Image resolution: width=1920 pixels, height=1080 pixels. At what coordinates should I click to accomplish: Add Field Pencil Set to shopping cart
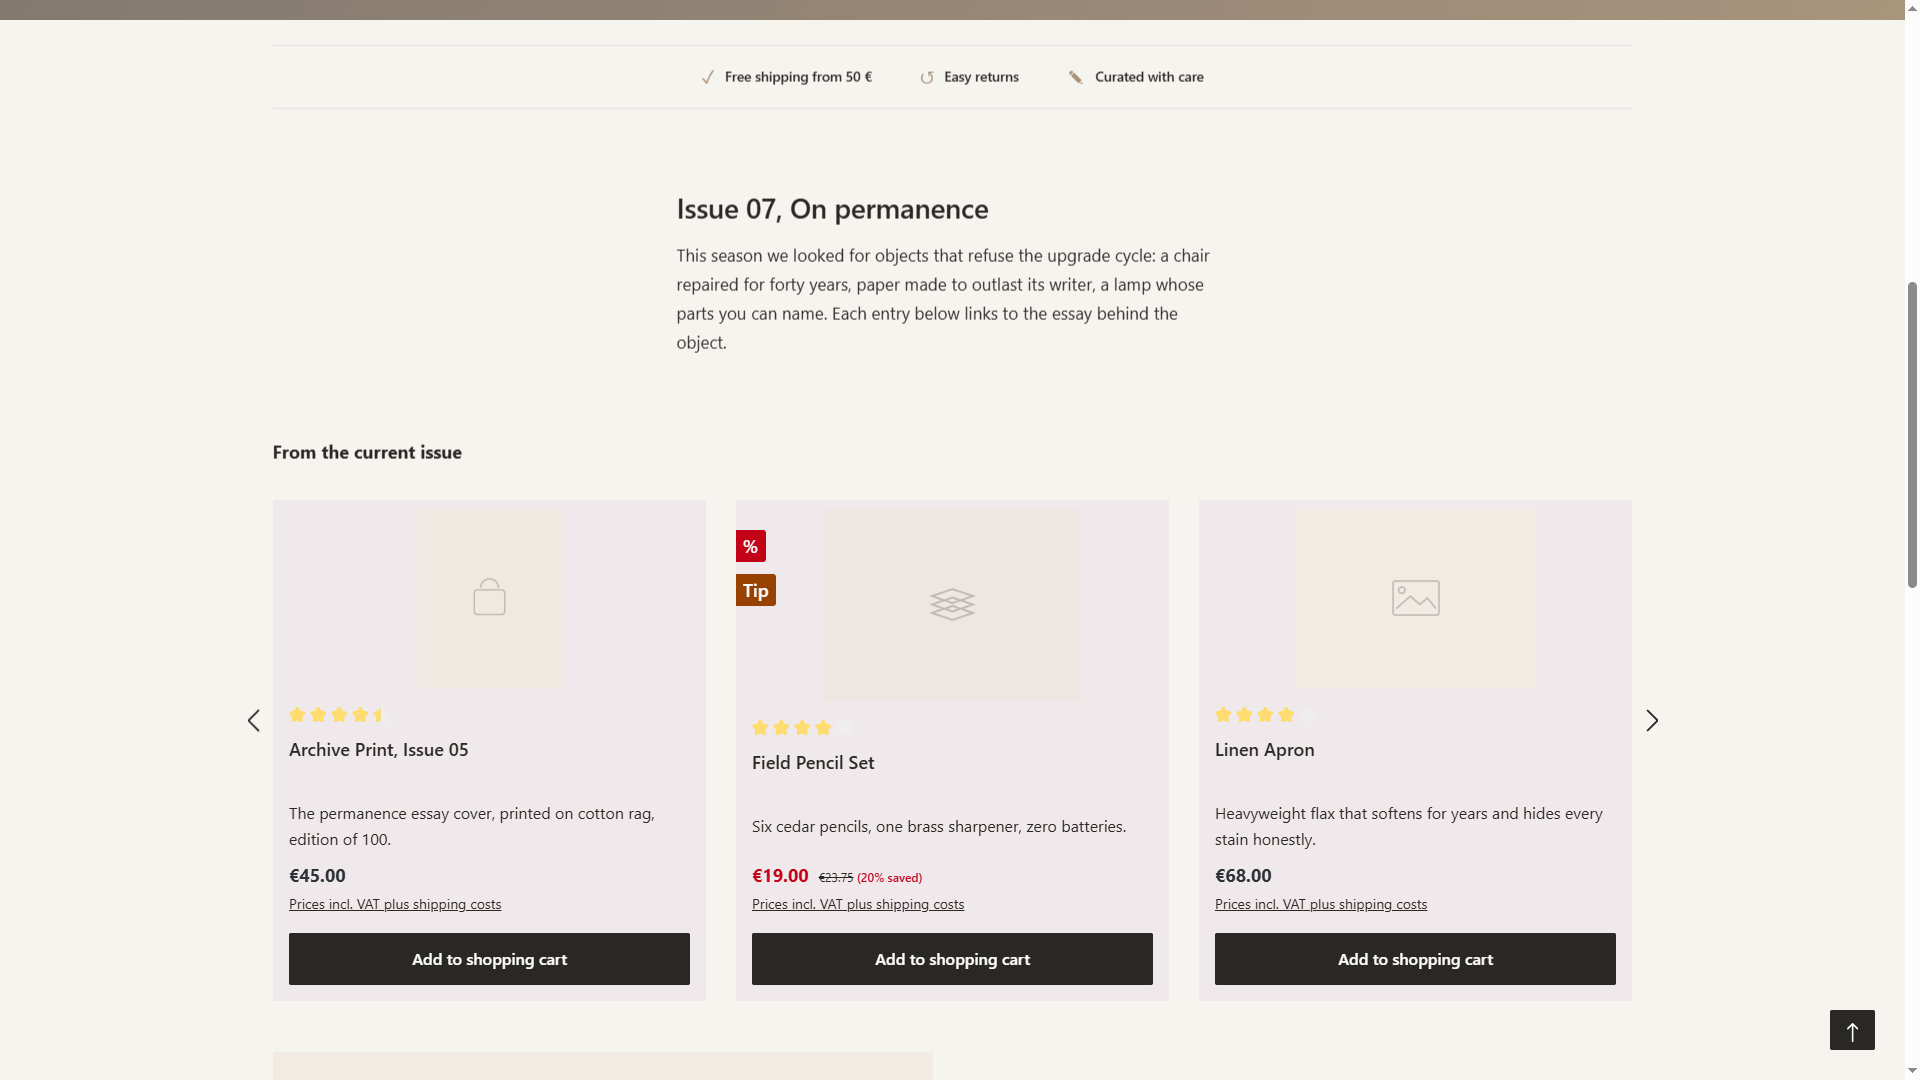point(952,959)
